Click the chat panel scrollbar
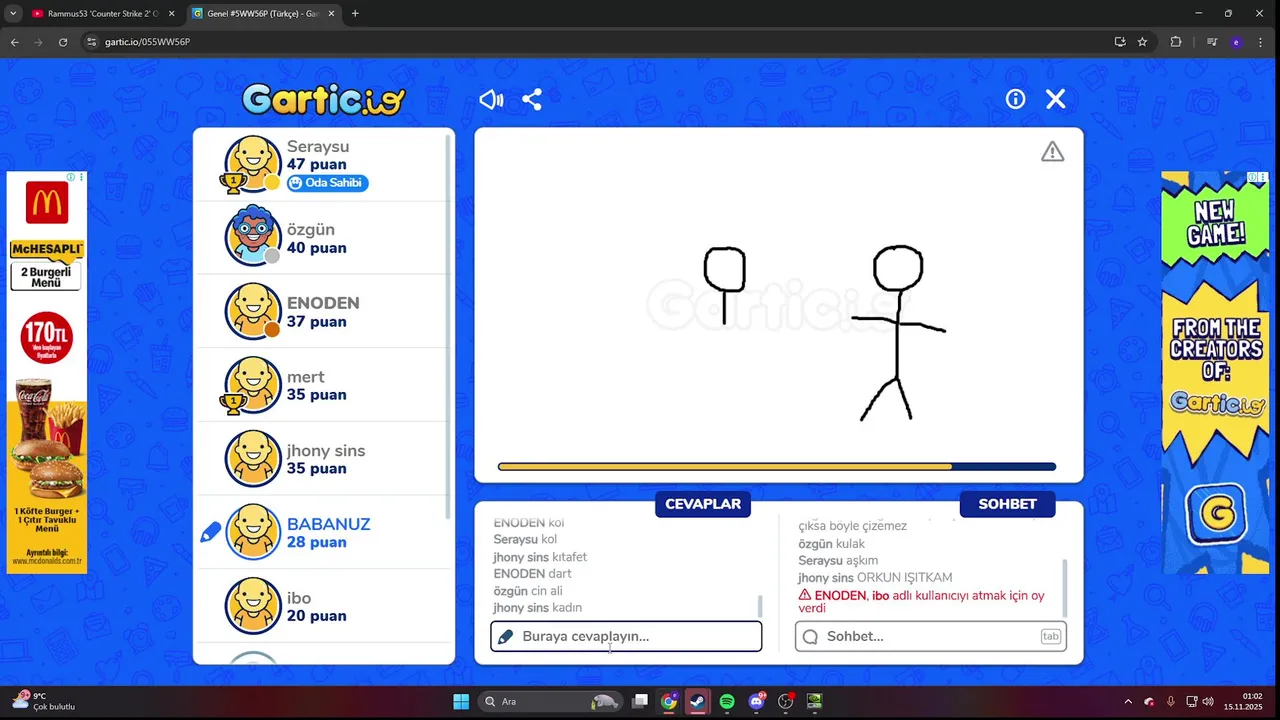This screenshot has width=1280, height=720. click(1064, 588)
